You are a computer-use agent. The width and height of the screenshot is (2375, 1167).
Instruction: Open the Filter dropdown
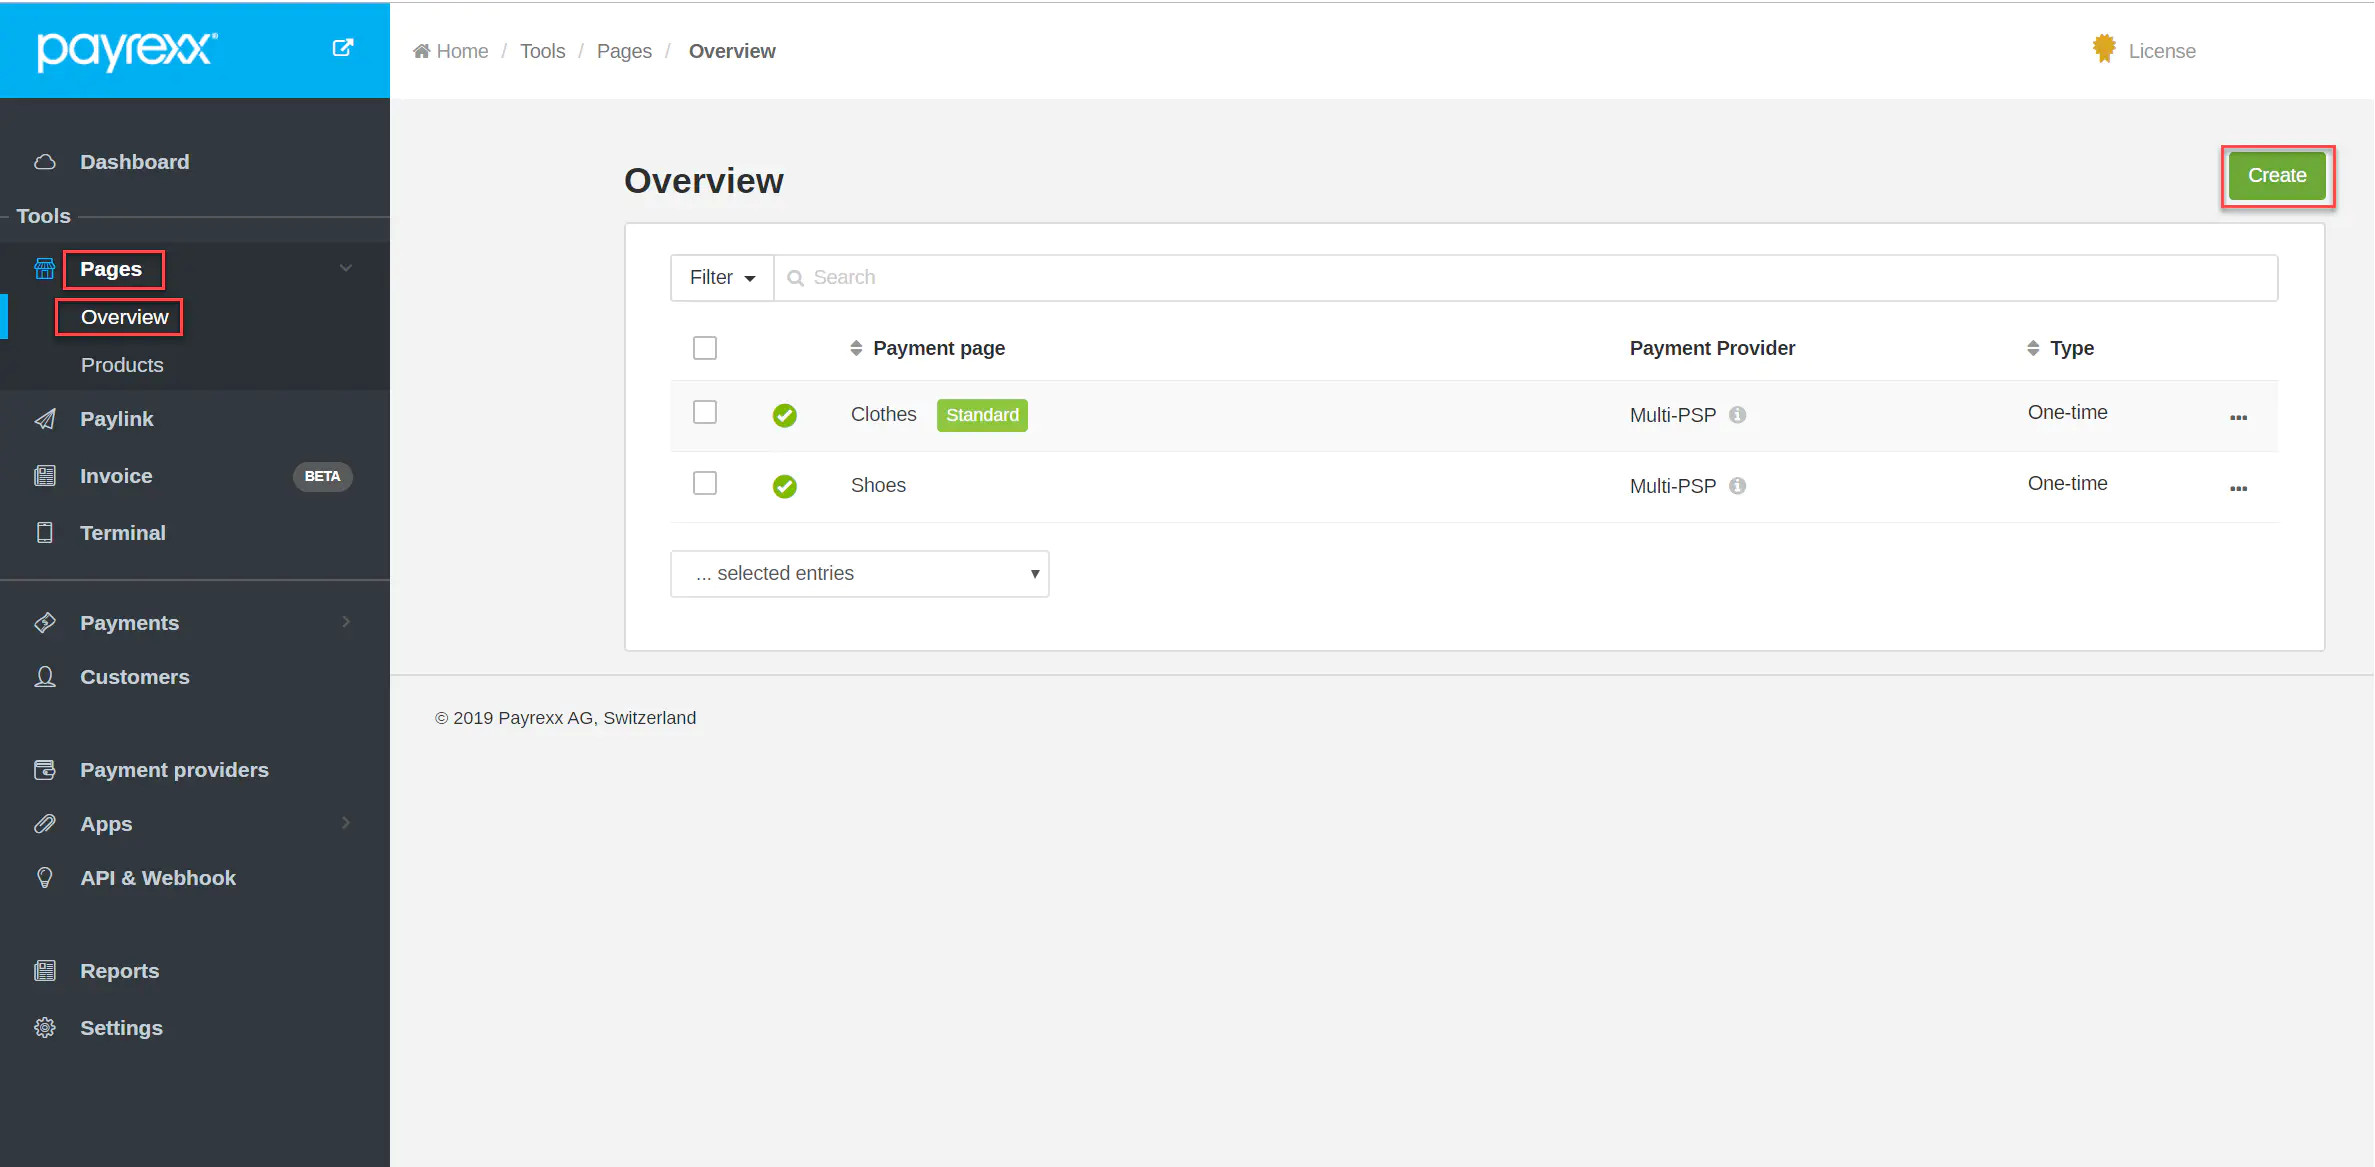[722, 278]
